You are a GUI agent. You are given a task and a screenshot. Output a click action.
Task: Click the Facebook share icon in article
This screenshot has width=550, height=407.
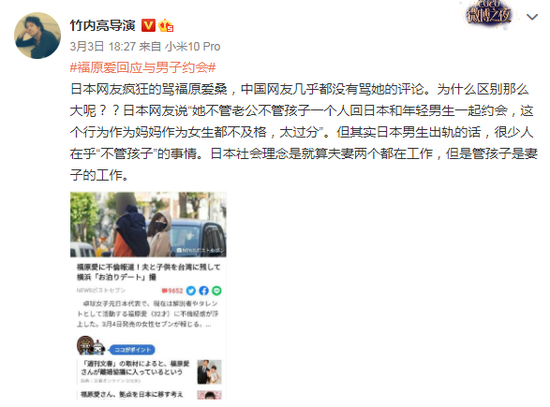point(204,291)
